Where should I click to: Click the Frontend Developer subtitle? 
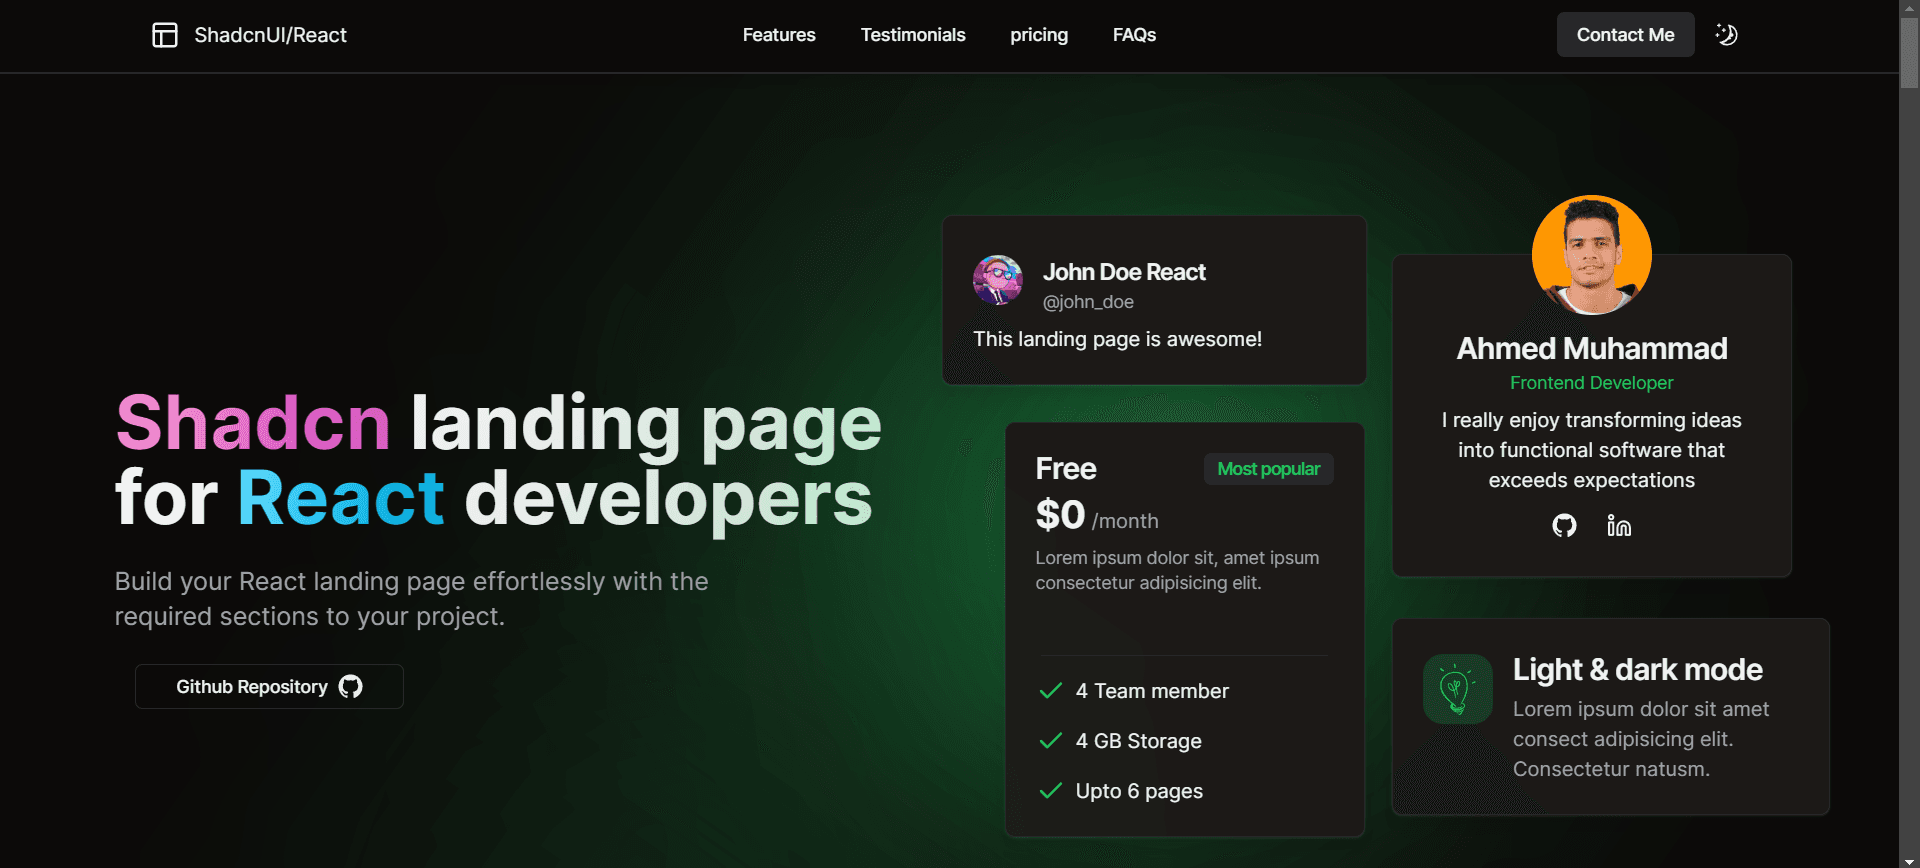(1591, 383)
